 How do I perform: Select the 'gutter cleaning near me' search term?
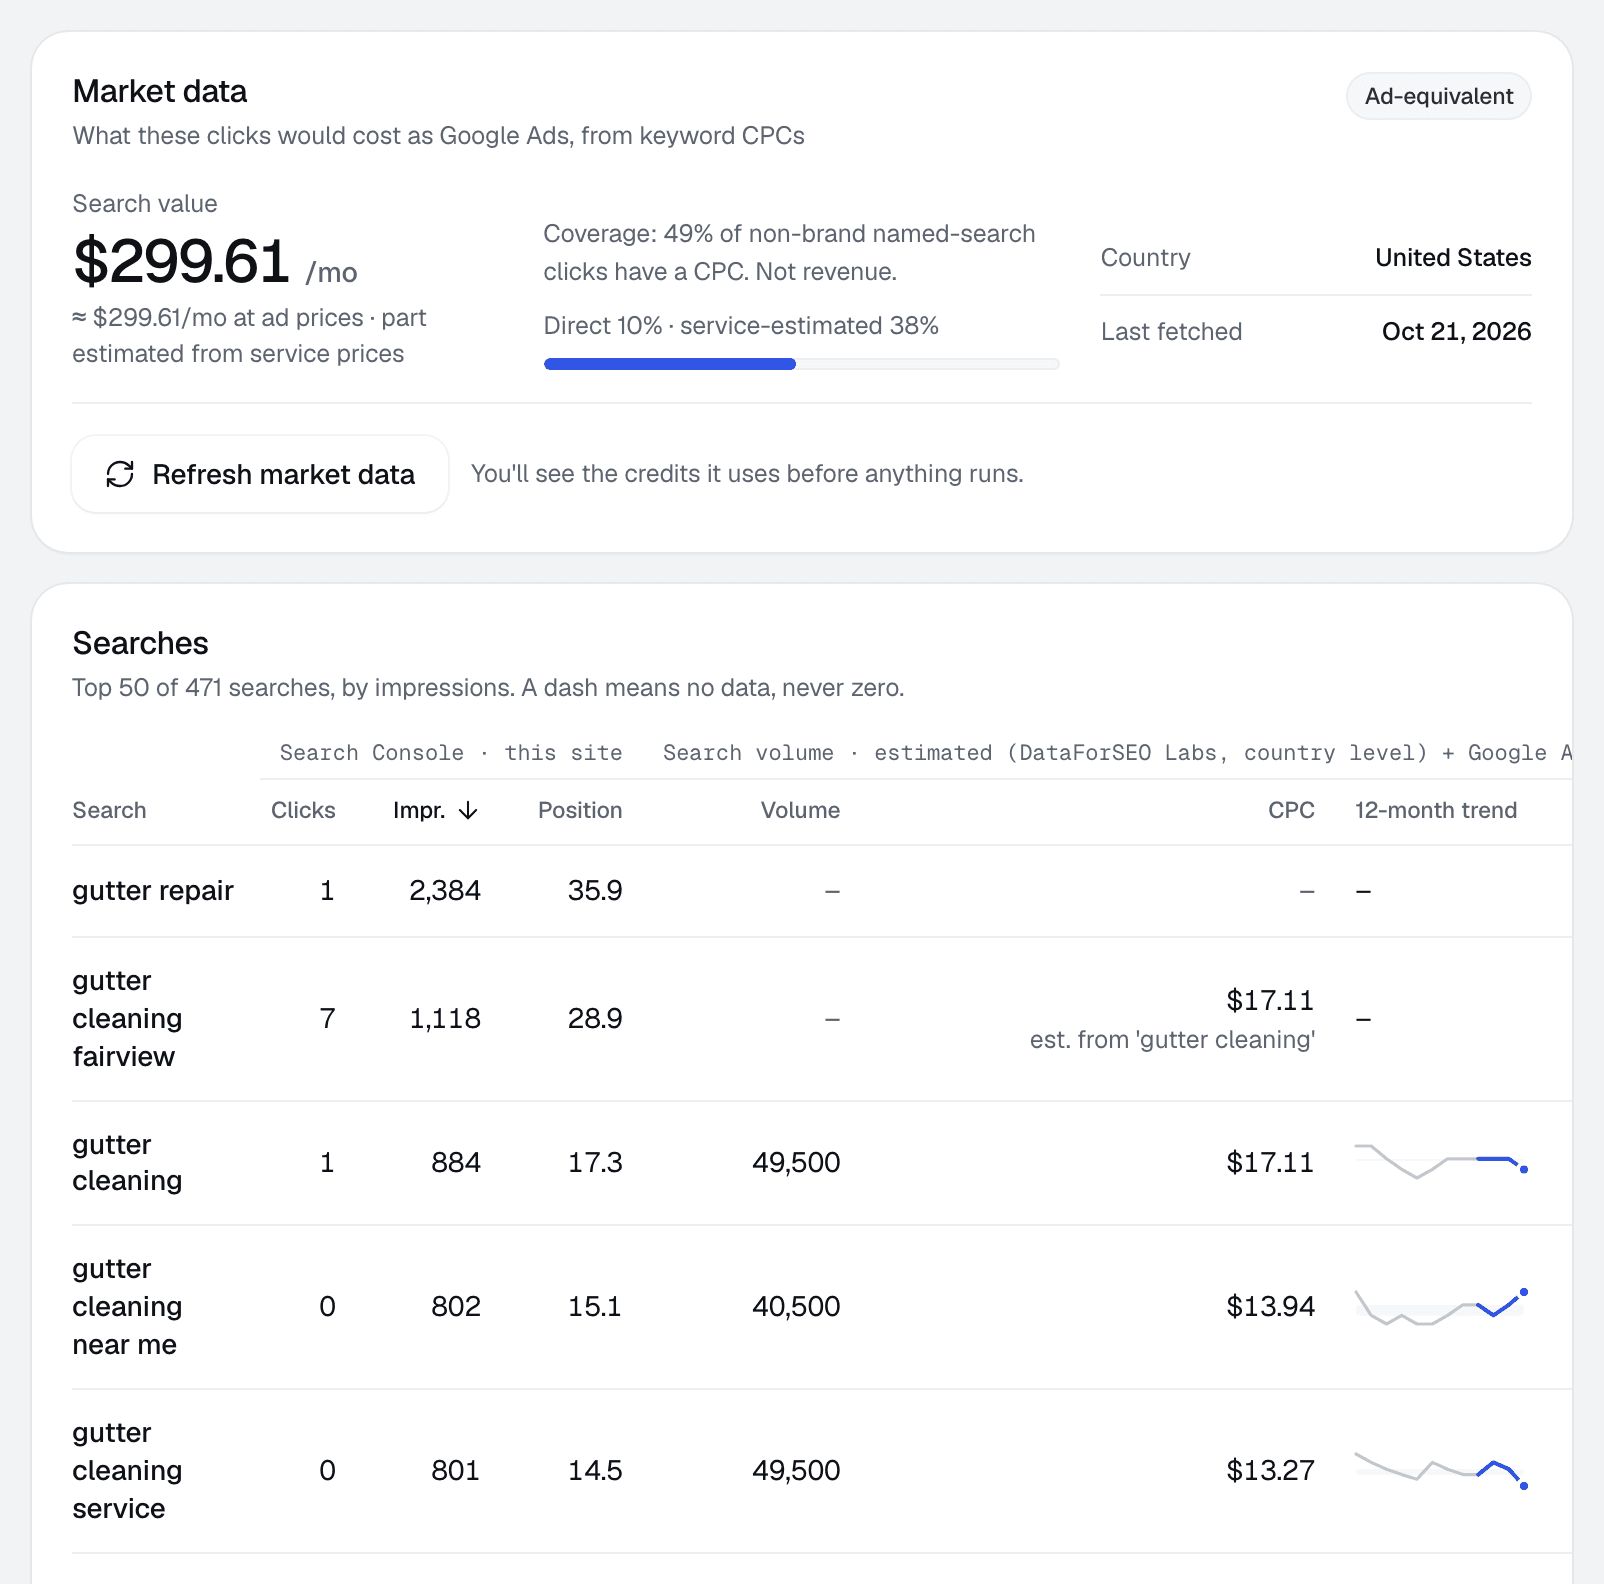(127, 1306)
